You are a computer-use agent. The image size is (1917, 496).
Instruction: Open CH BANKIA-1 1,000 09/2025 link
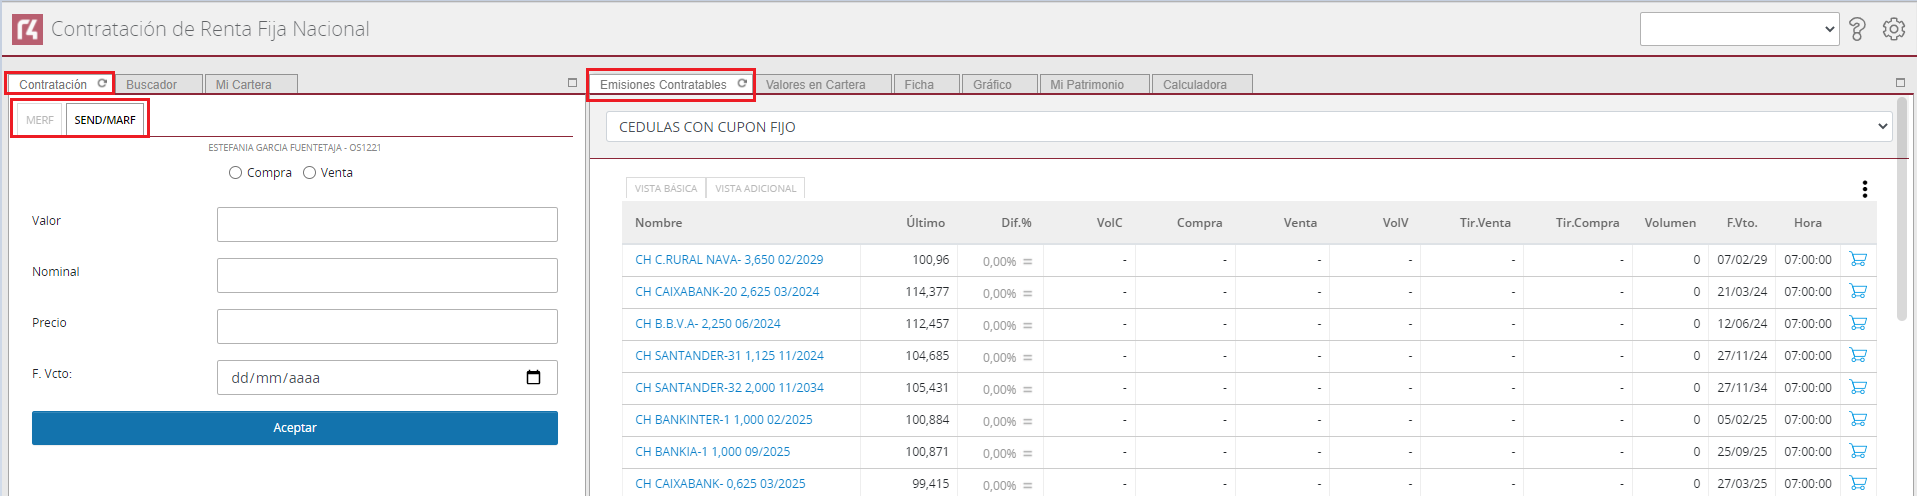712,452
